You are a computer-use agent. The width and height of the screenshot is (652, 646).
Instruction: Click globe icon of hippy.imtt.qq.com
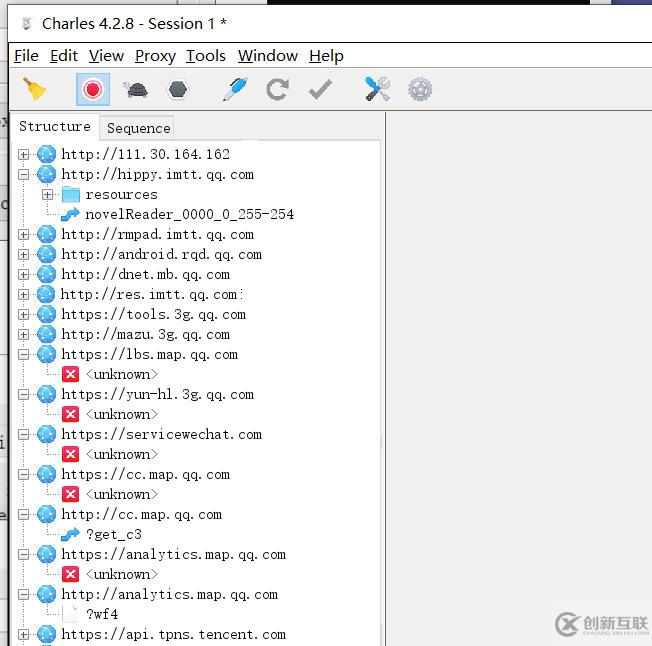click(x=47, y=174)
